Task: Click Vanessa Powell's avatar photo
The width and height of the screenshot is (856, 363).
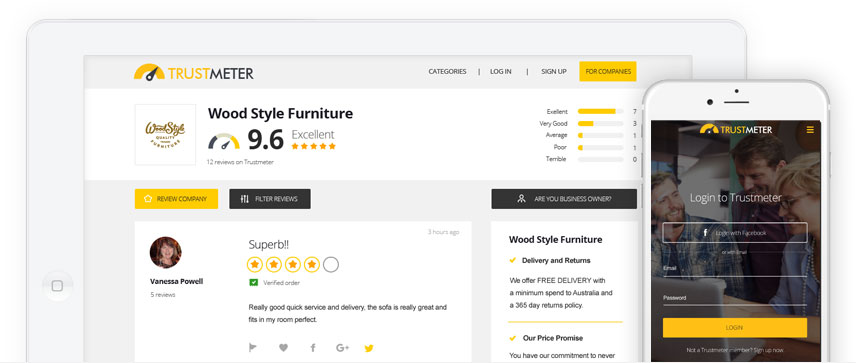Action: (165, 252)
